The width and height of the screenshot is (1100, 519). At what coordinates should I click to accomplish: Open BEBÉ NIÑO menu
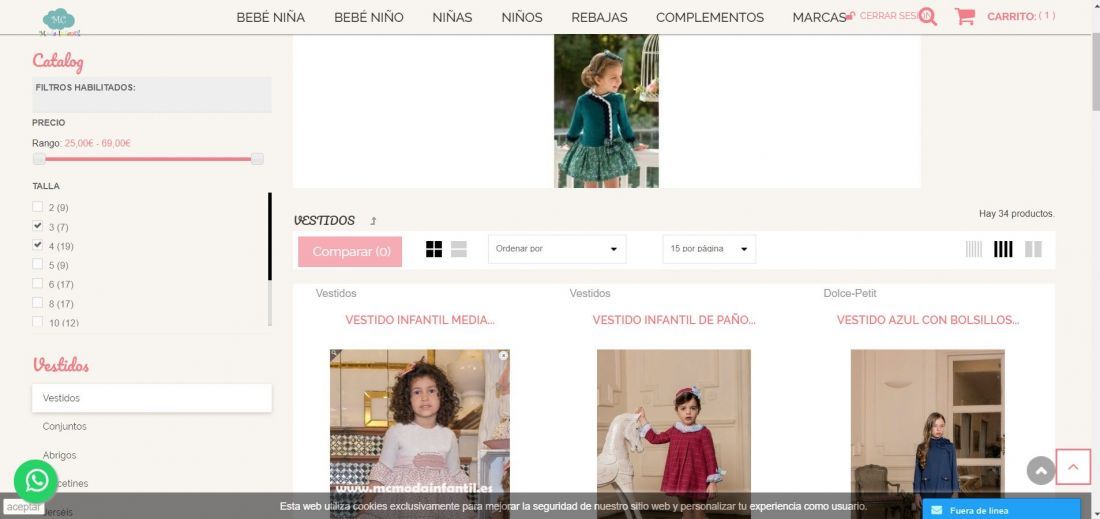click(369, 18)
